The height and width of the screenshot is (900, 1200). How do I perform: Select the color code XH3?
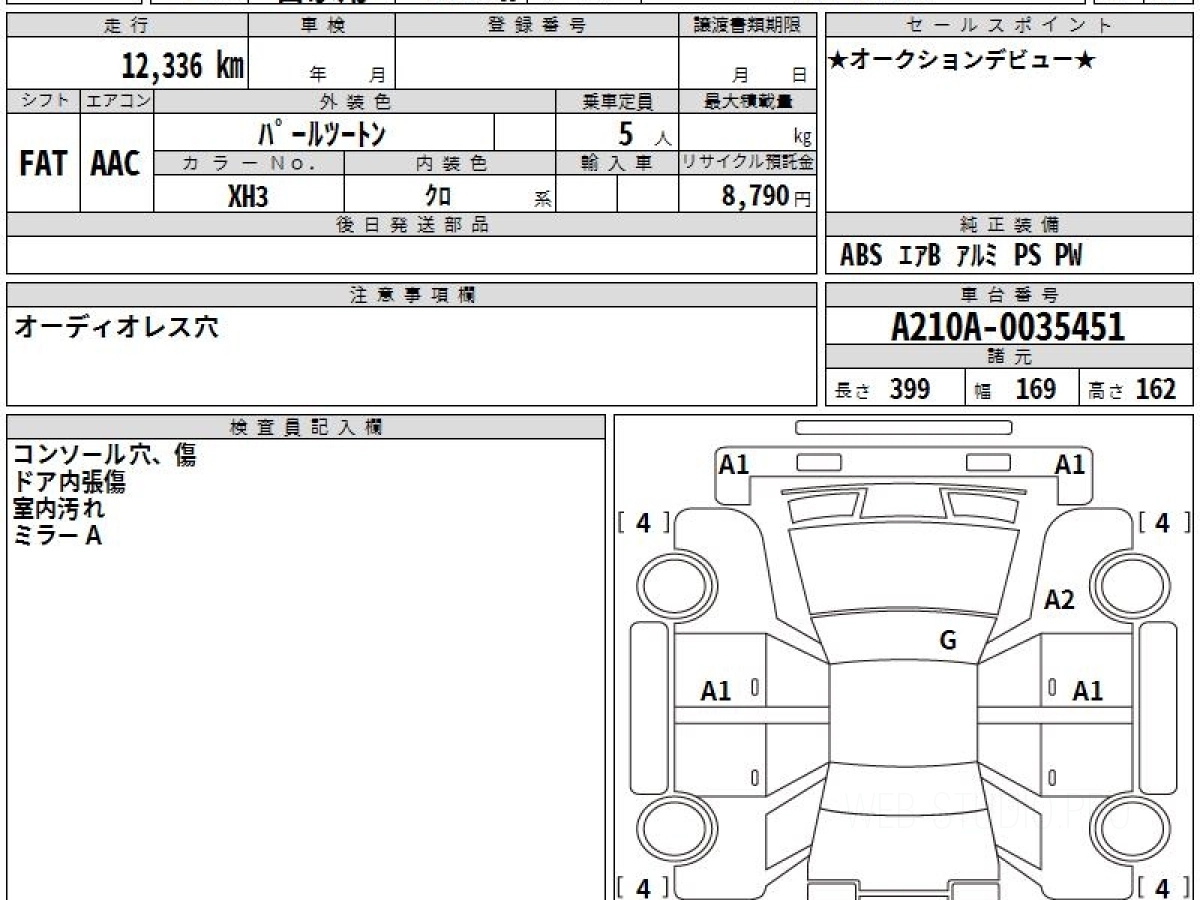point(248,196)
